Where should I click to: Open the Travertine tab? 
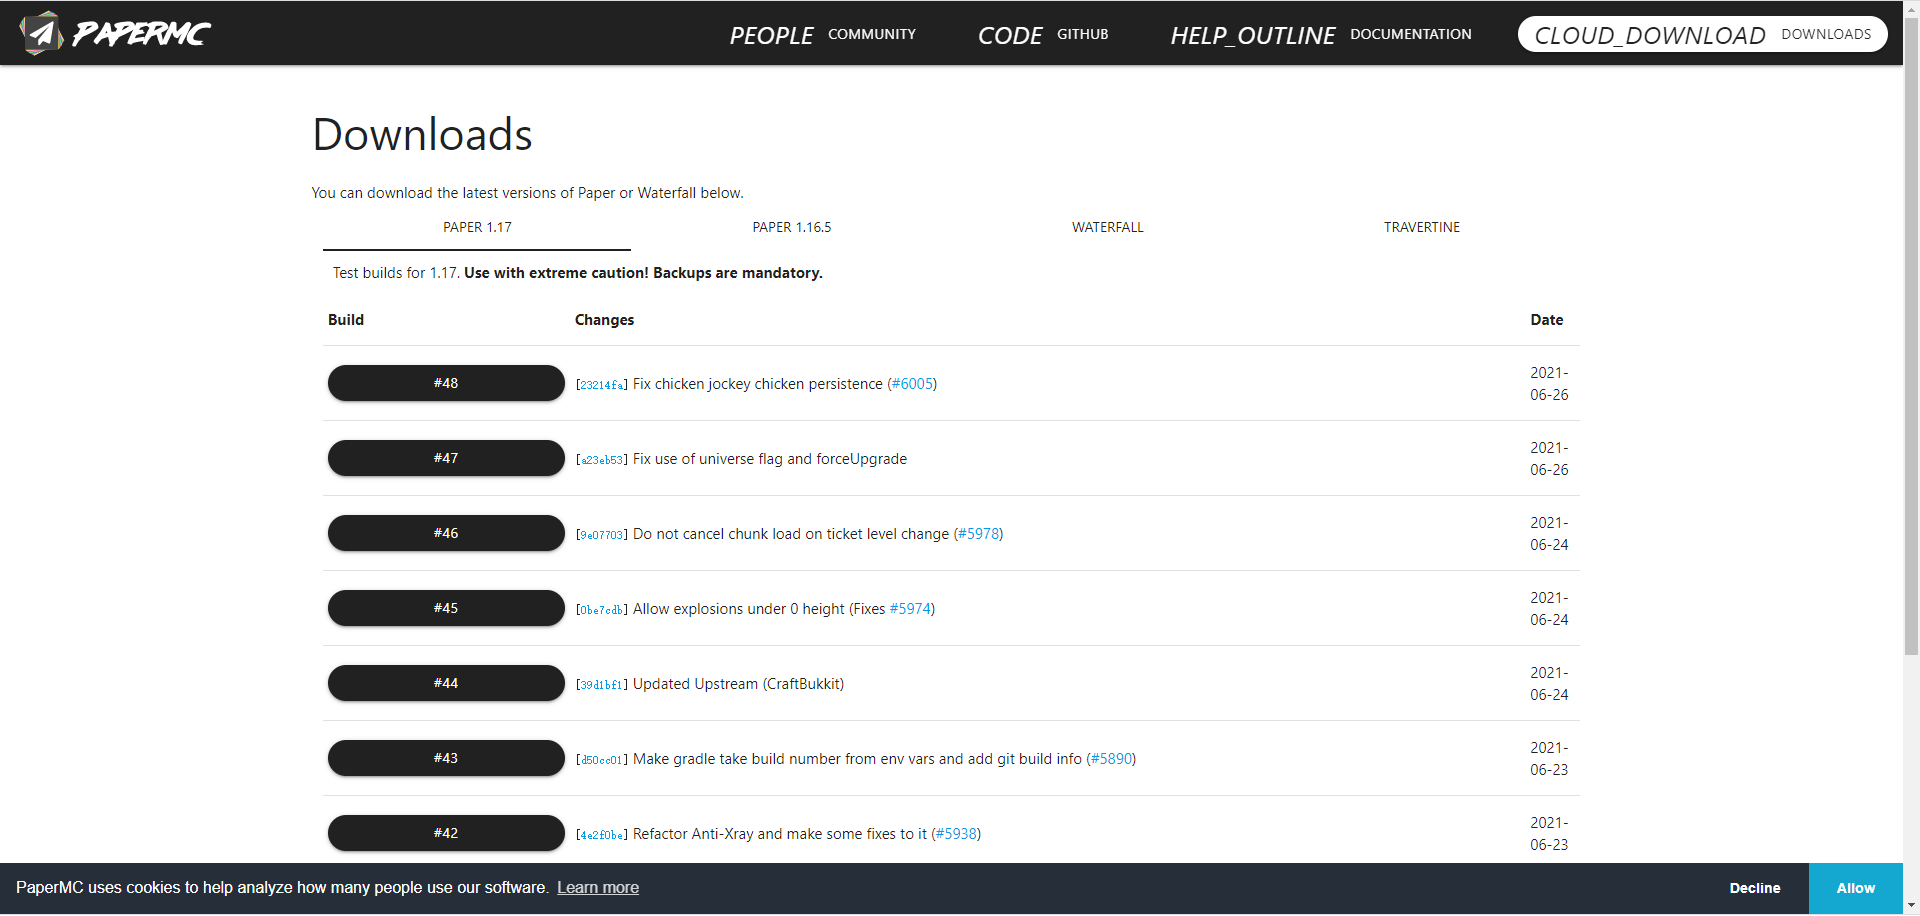point(1422,228)
